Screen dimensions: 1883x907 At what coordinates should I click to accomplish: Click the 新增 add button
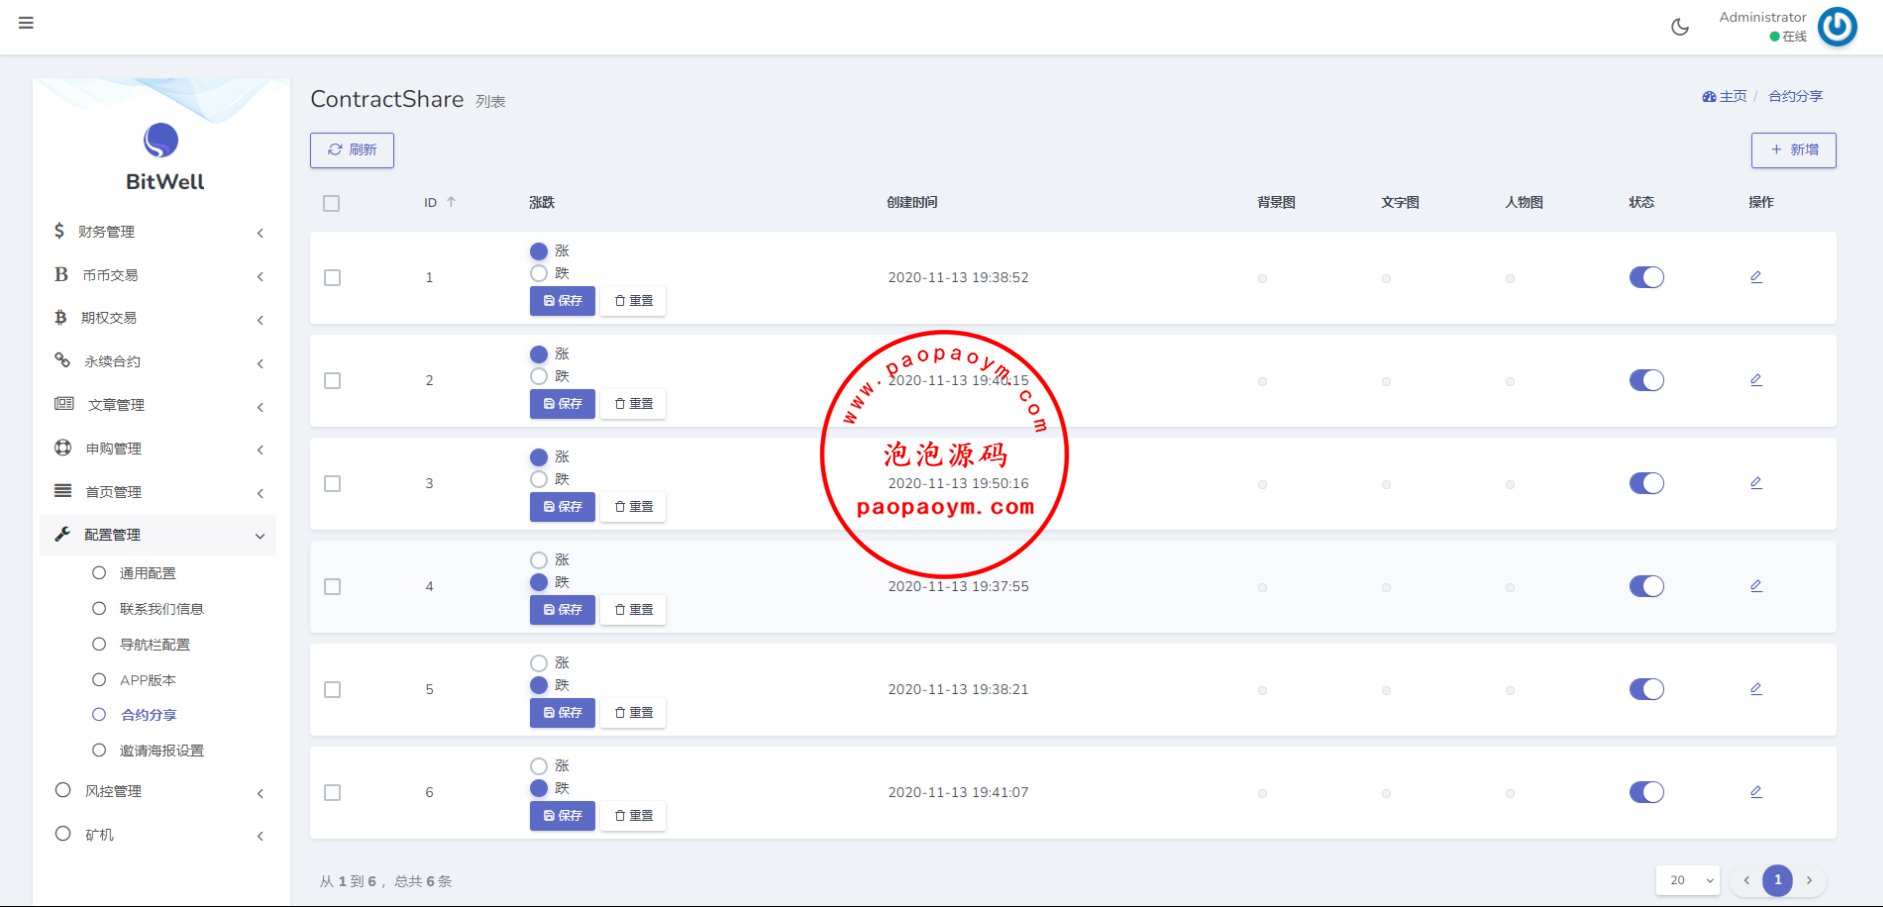click(x=1793, y=150)
